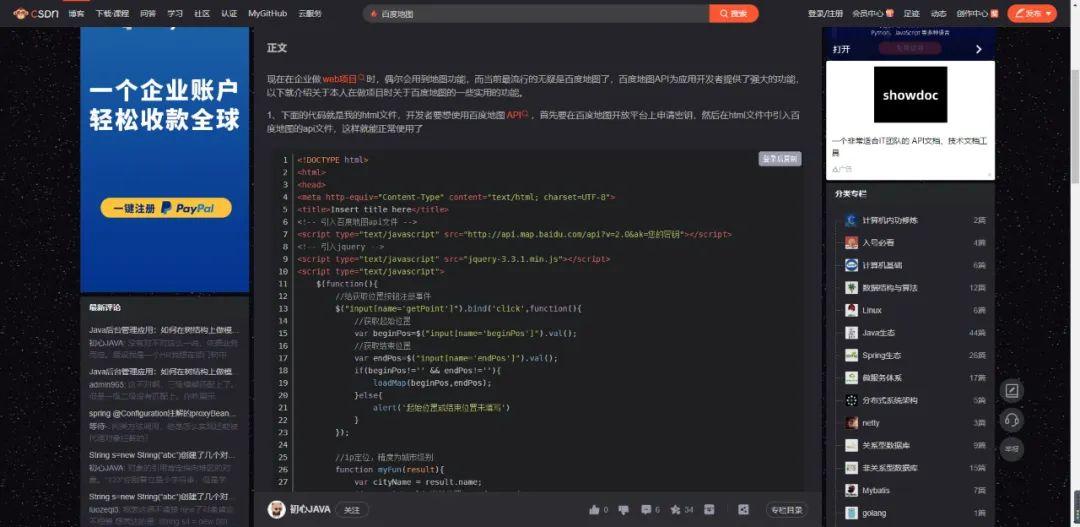Open the 动态 updates link
Viewport: 1080px width, 527px height.
(938, 13)
